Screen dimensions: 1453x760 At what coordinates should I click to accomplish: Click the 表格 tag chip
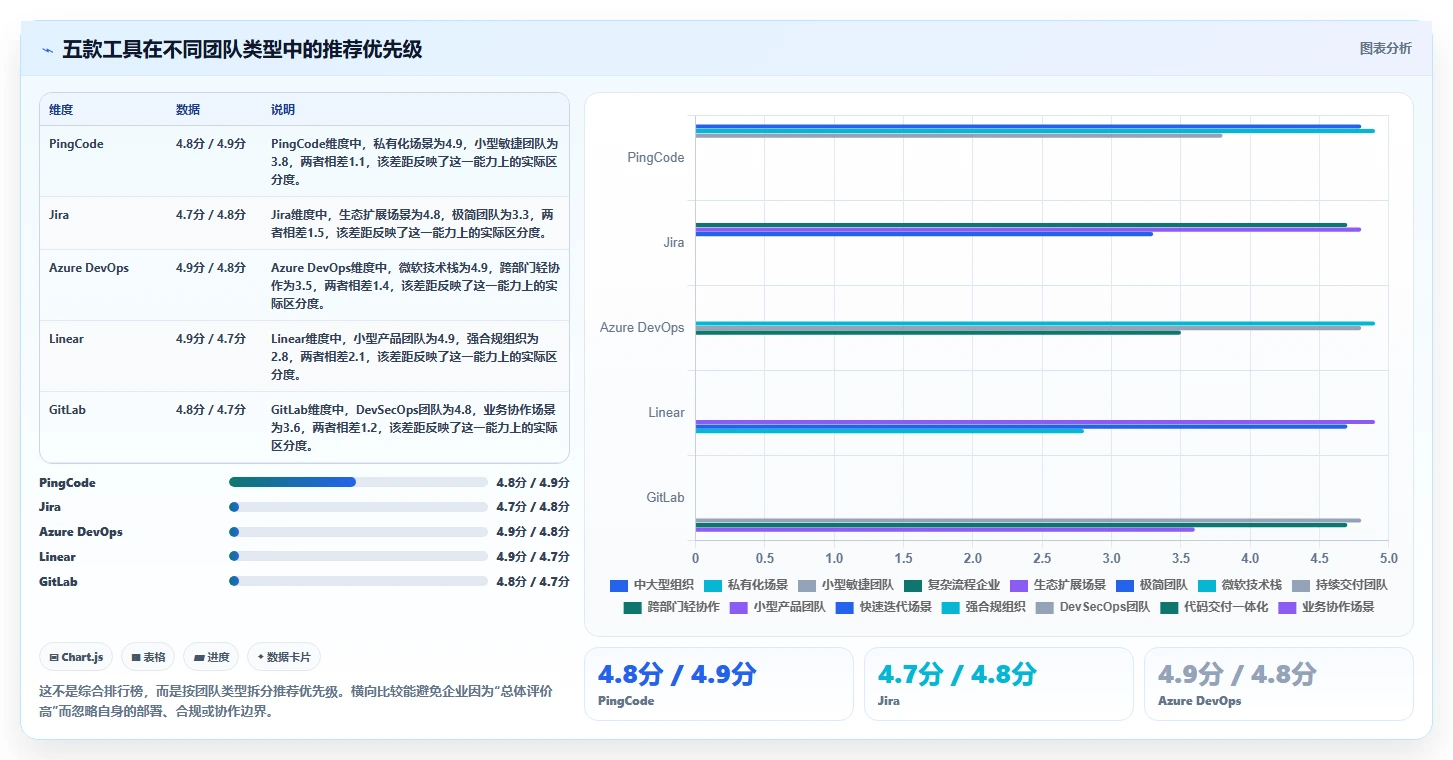click(x=148, y=657)
